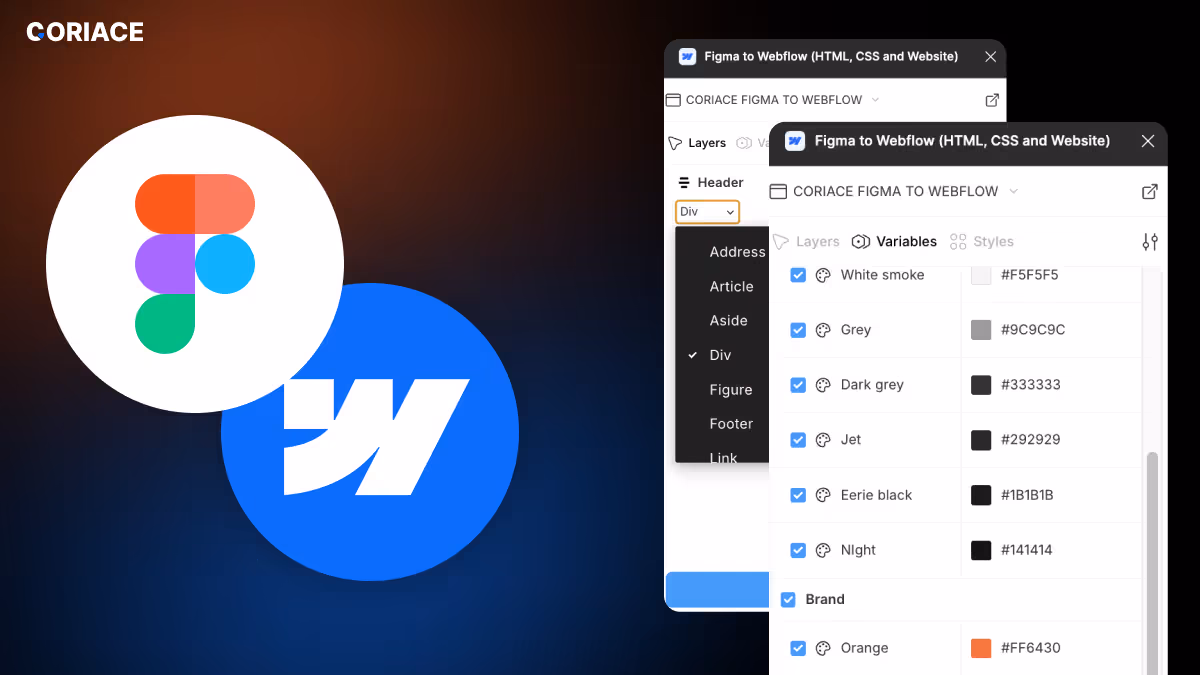Click the Webflow plugin icon in back window title
The height and width of the screenshot is (675, 1200).
pos(687,57)
